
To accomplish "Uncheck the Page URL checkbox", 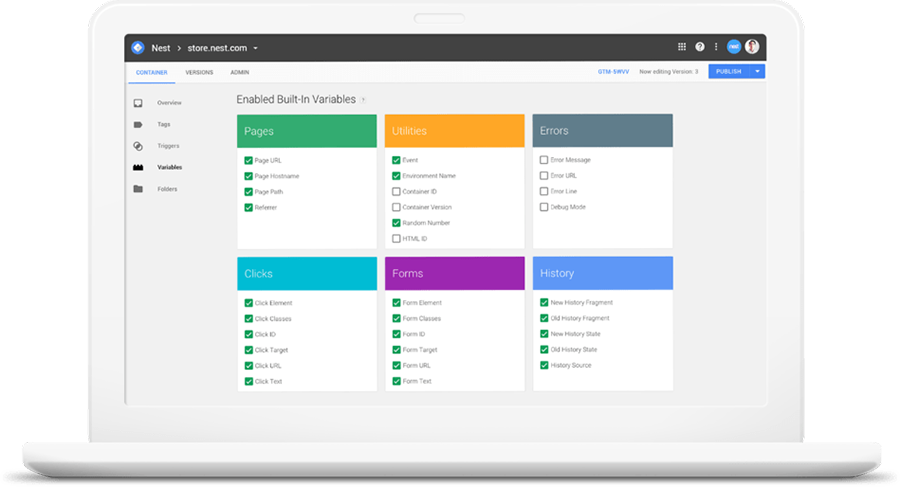I will coord(248,160).
